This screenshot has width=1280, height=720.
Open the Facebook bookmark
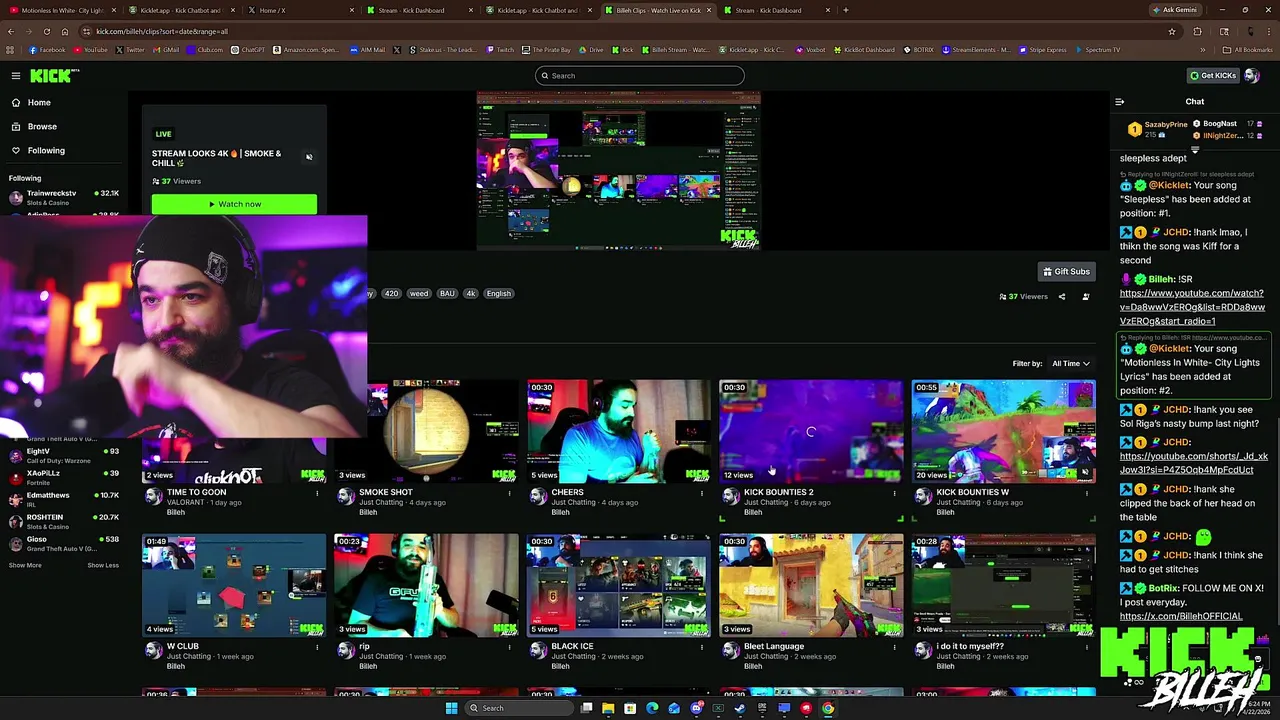point(47,50)
